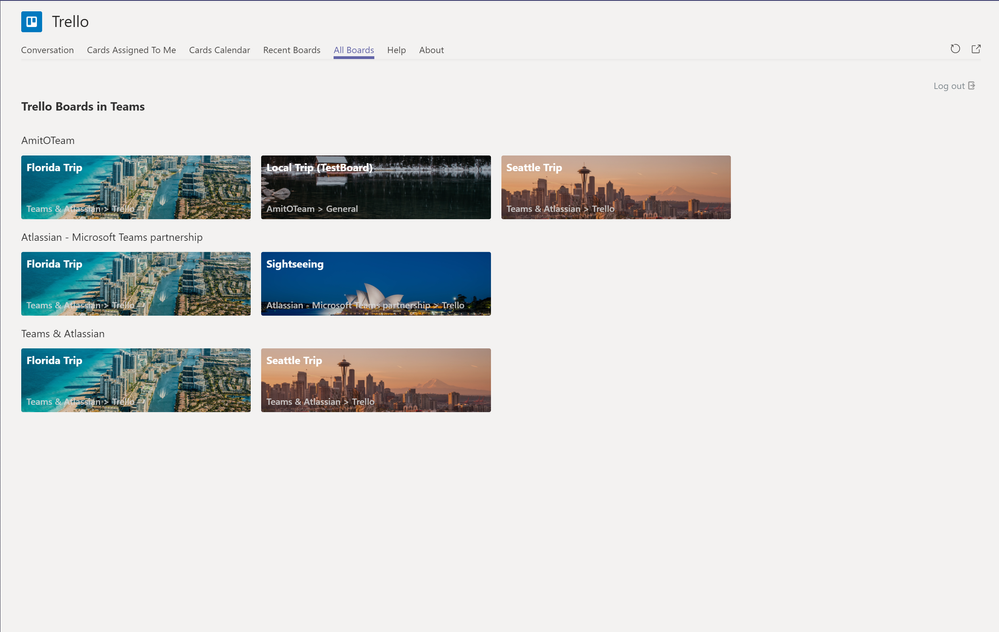Open the About tab
The width and height of the screenshot is (999, 632).
(431, 50)
